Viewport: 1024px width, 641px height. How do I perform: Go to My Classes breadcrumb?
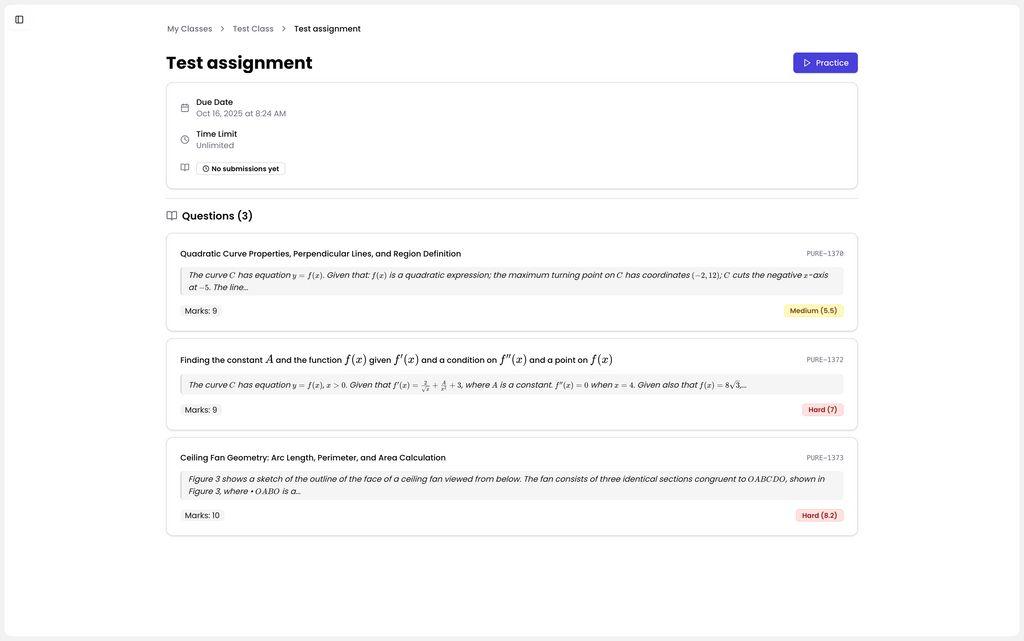coord(189,29)
